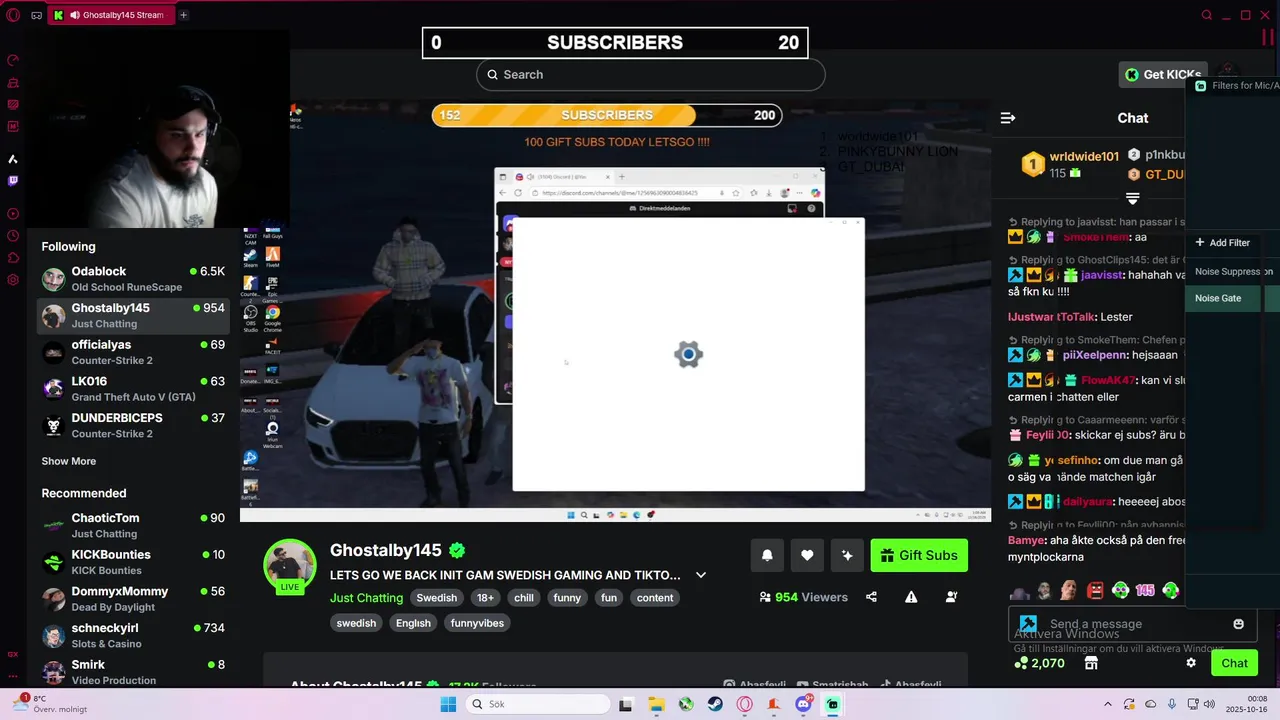
Task: Open the player icon in Opera sidebar
Action: [13, 214]
